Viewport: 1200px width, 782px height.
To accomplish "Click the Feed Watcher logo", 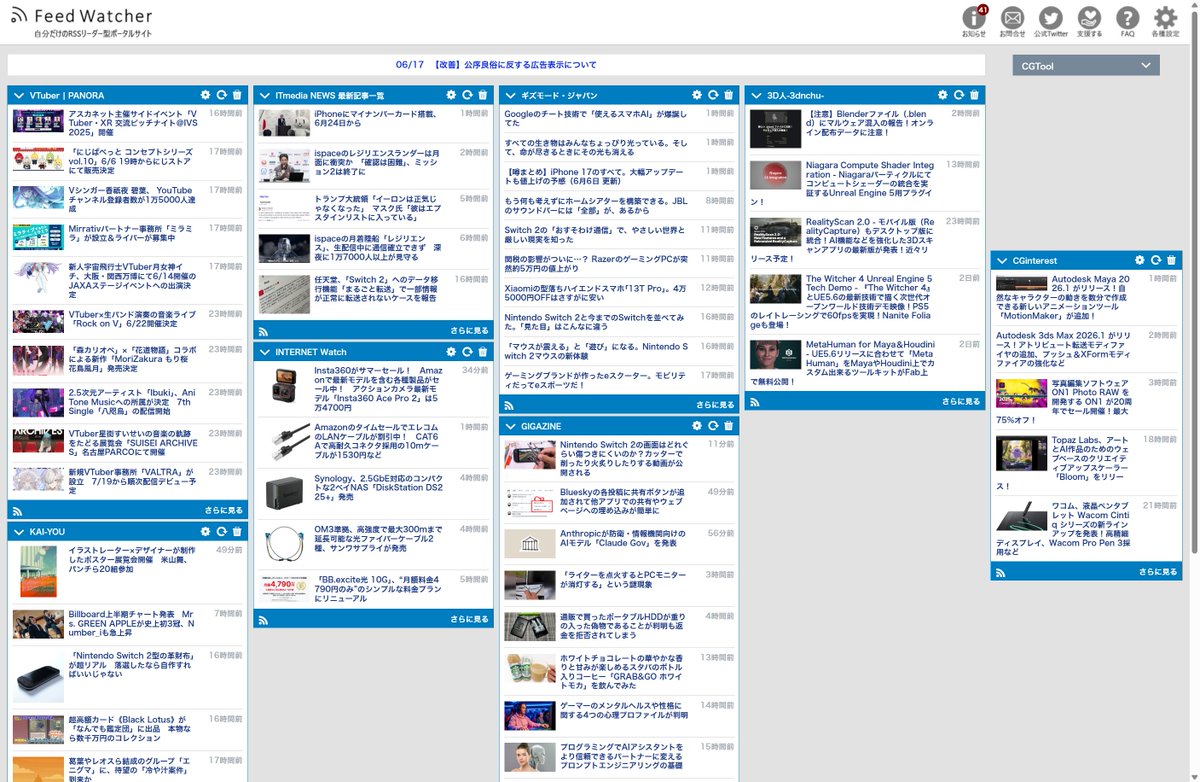I will click(82, 16).
